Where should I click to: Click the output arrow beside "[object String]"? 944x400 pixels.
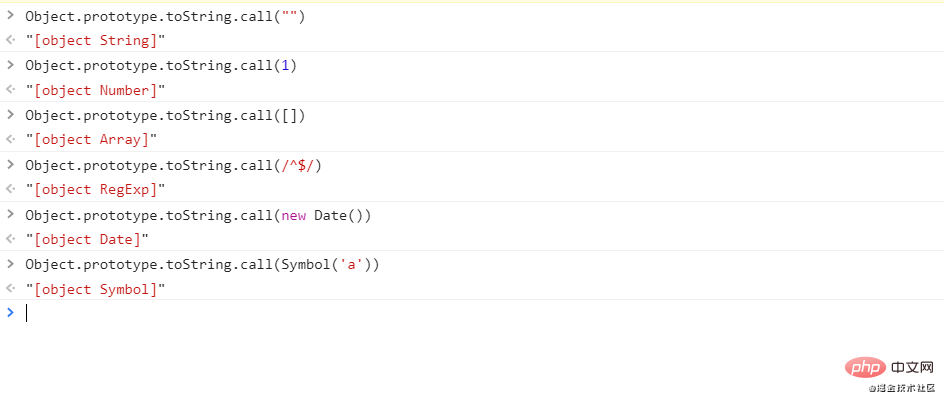tap(10, 41)
